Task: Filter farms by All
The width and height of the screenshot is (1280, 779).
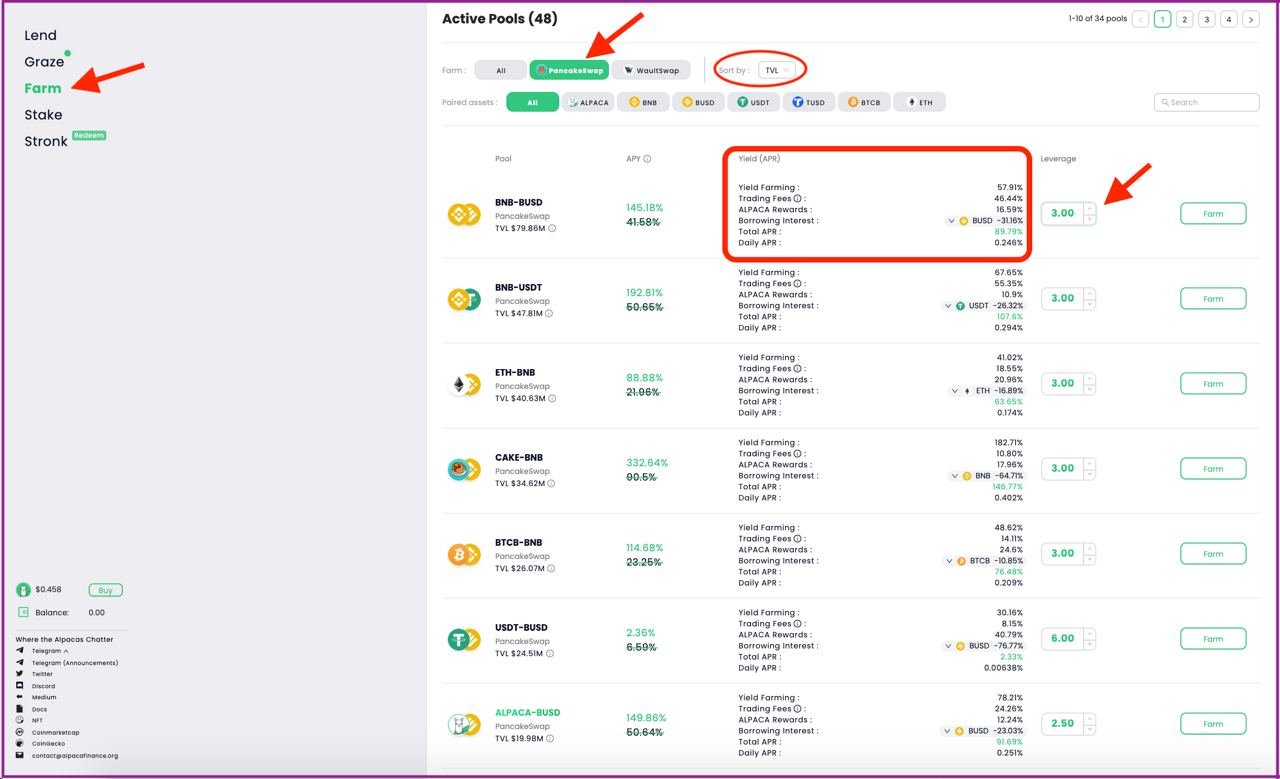Action: coord(500,70)
